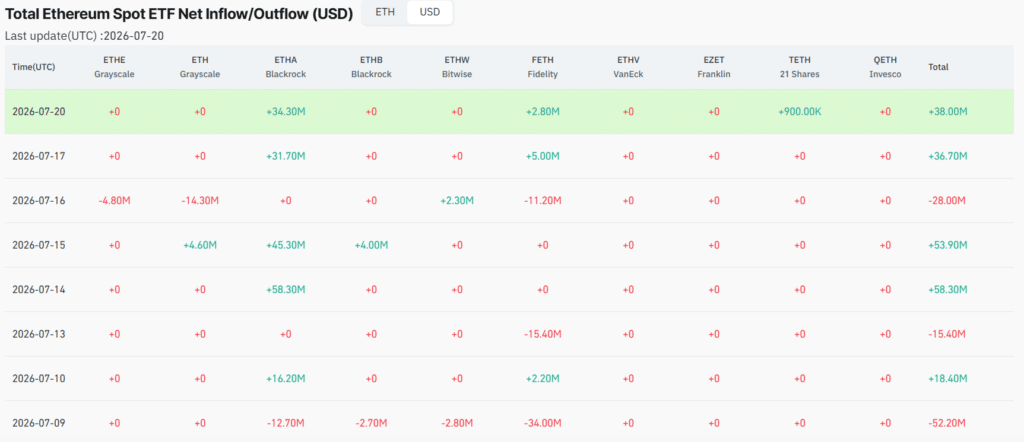Screen dimensions: 1024x442
Task: Click the +2.80M FETH value
Action: pyautogui.click(x=542, y=112)
